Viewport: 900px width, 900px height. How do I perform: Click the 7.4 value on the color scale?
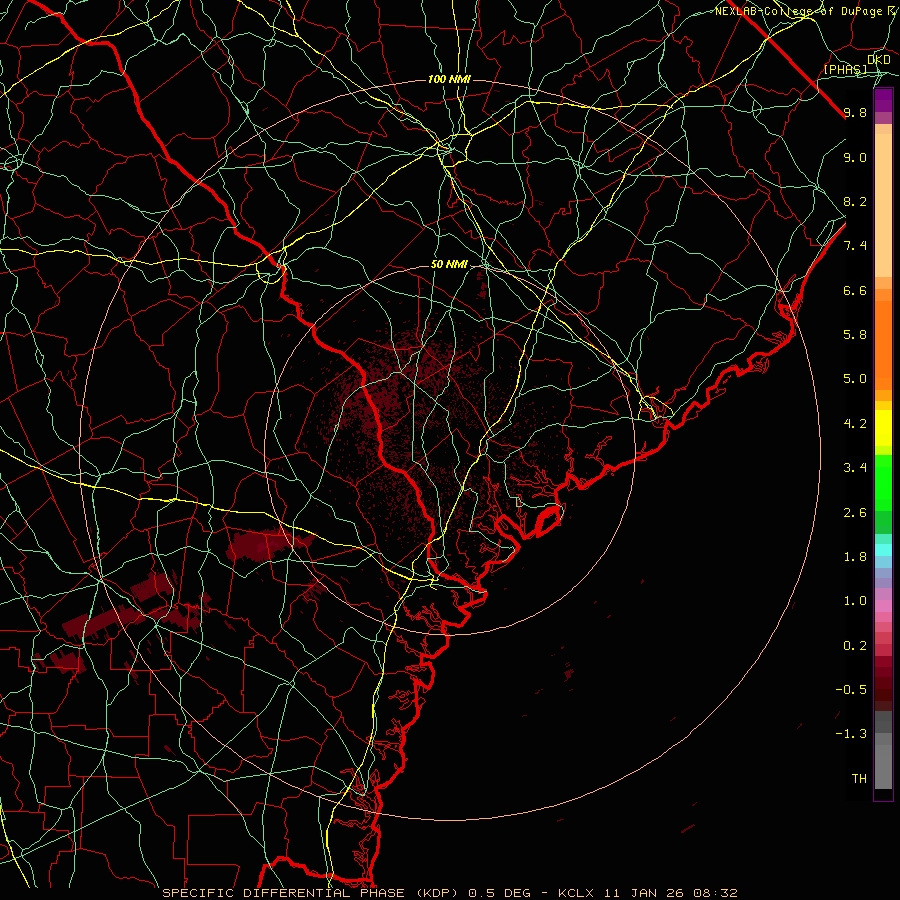click(855, 246)
